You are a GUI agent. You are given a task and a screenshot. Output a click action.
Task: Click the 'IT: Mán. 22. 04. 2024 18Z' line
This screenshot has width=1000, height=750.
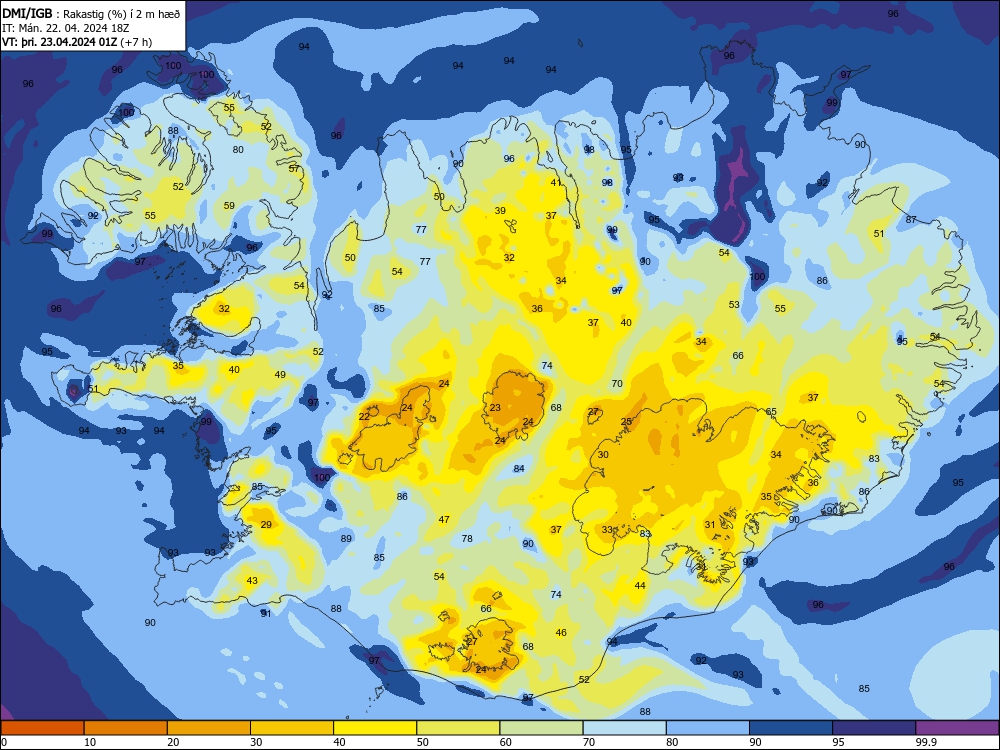66,28
